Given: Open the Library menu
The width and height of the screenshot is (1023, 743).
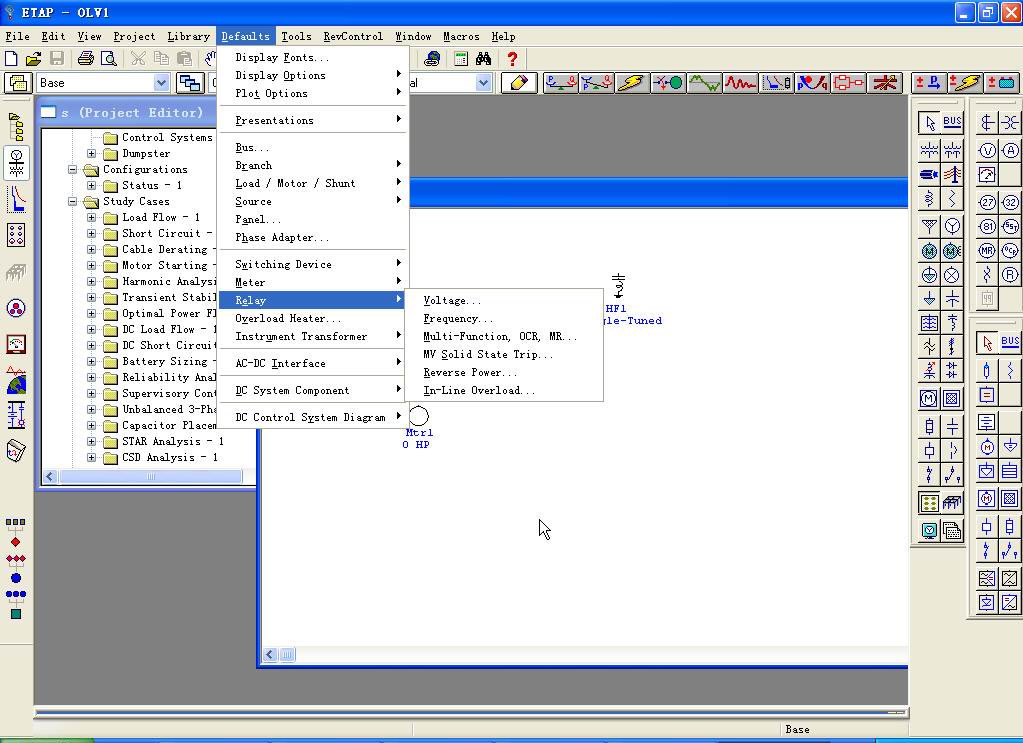Looking at the screenshot, I should (189, 37).
